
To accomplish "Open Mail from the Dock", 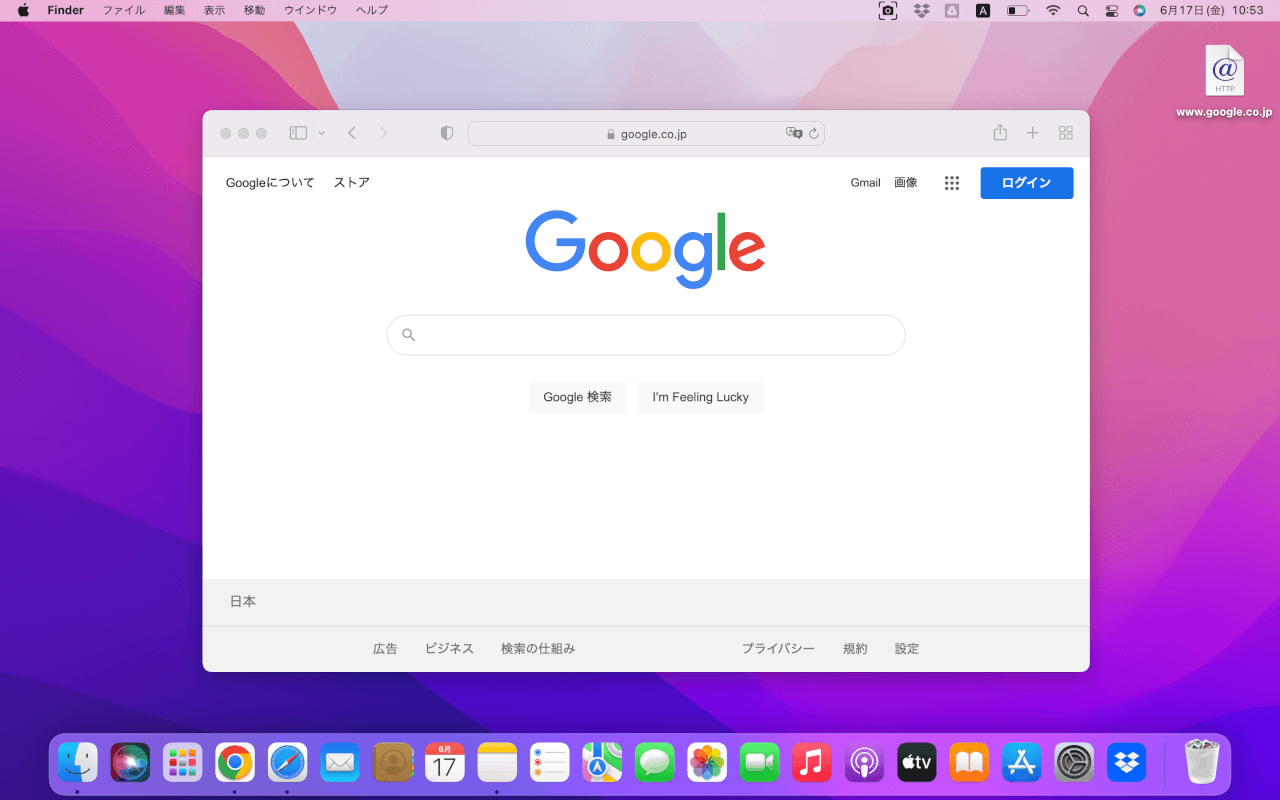I will 340,763.
